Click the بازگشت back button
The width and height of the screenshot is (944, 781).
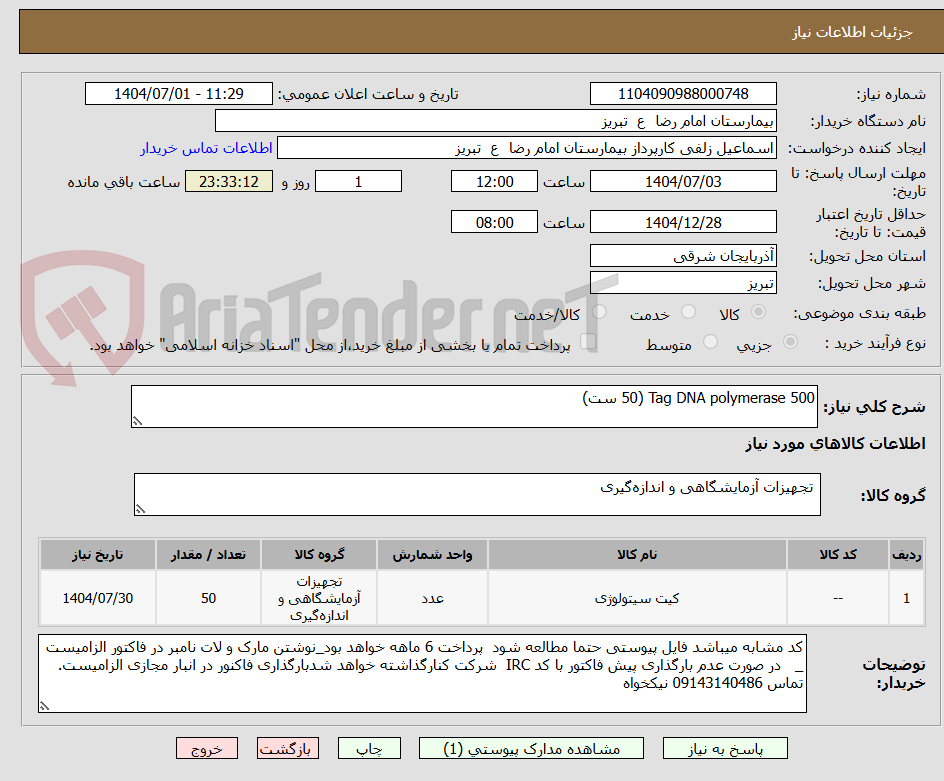click(288, 748)
